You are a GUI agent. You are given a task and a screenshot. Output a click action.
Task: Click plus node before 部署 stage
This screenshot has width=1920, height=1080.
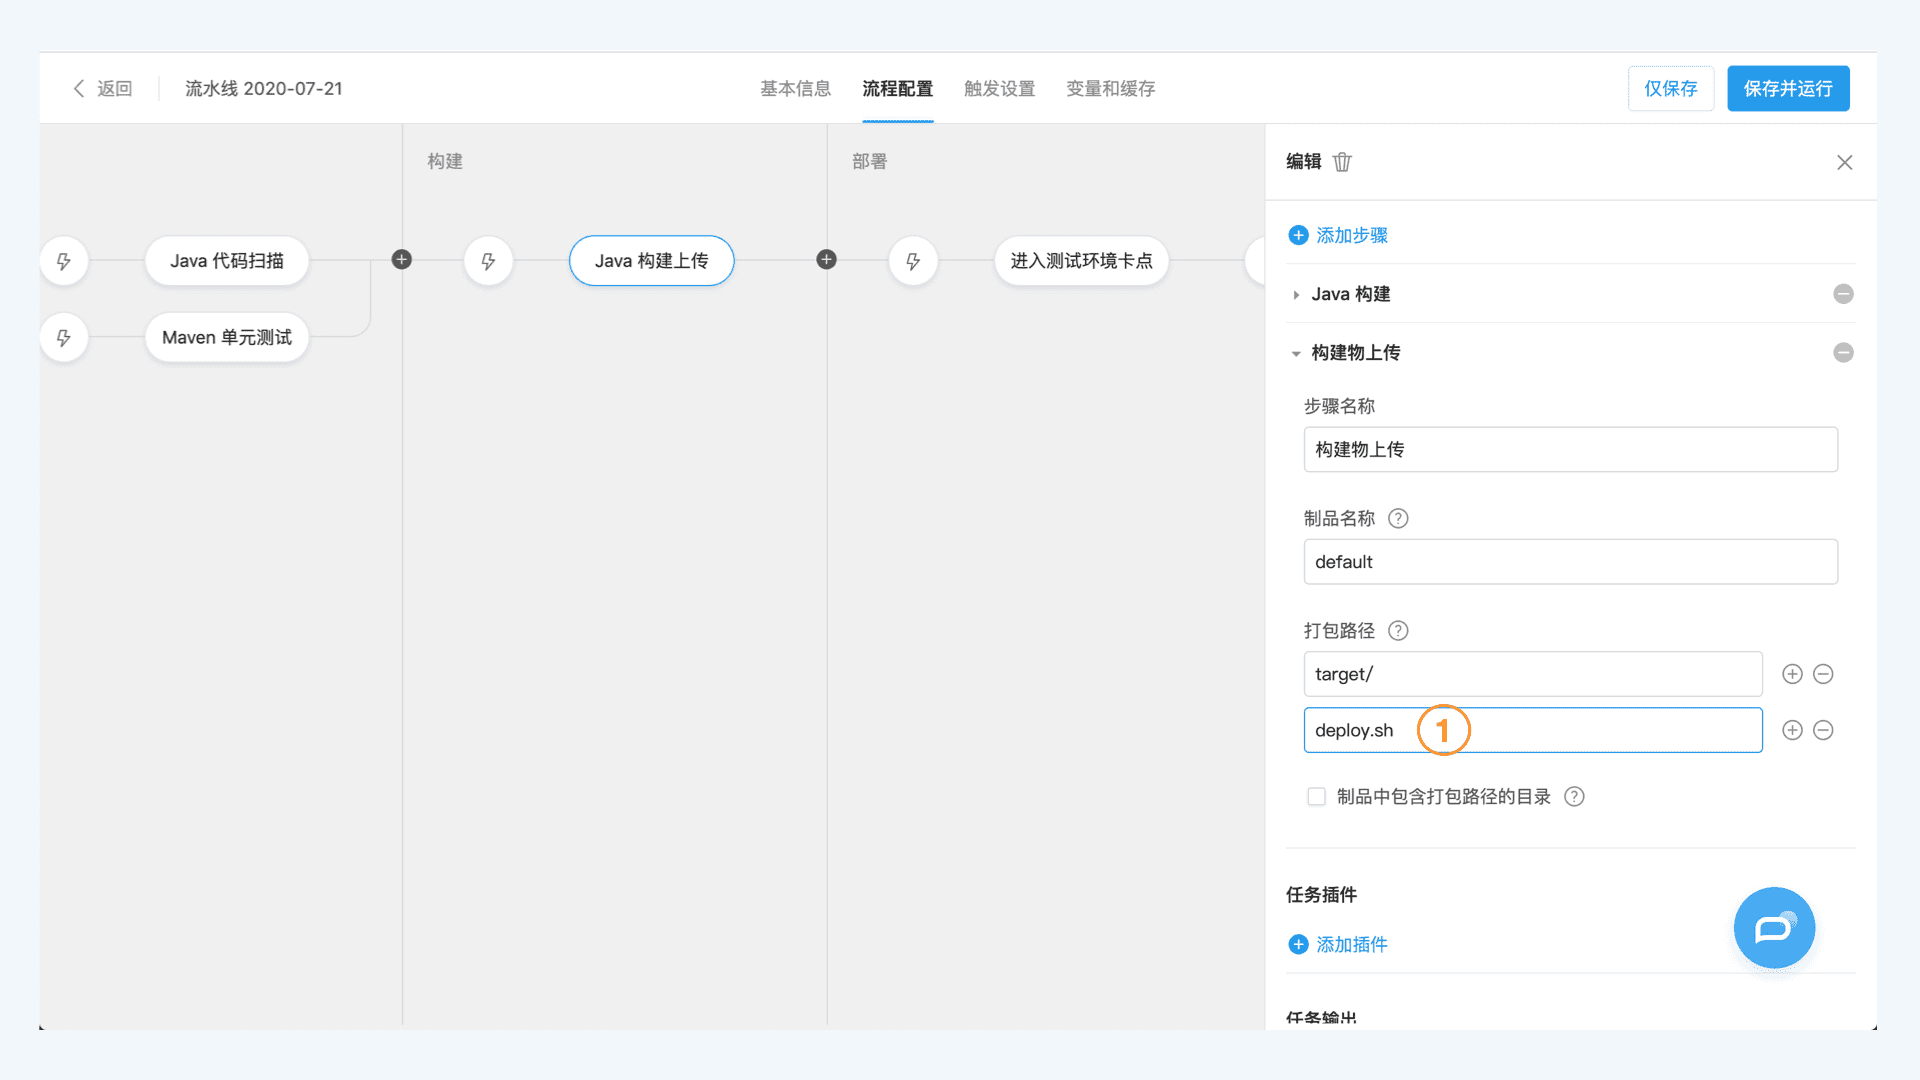pyautogui.click(x=826, y=260)
